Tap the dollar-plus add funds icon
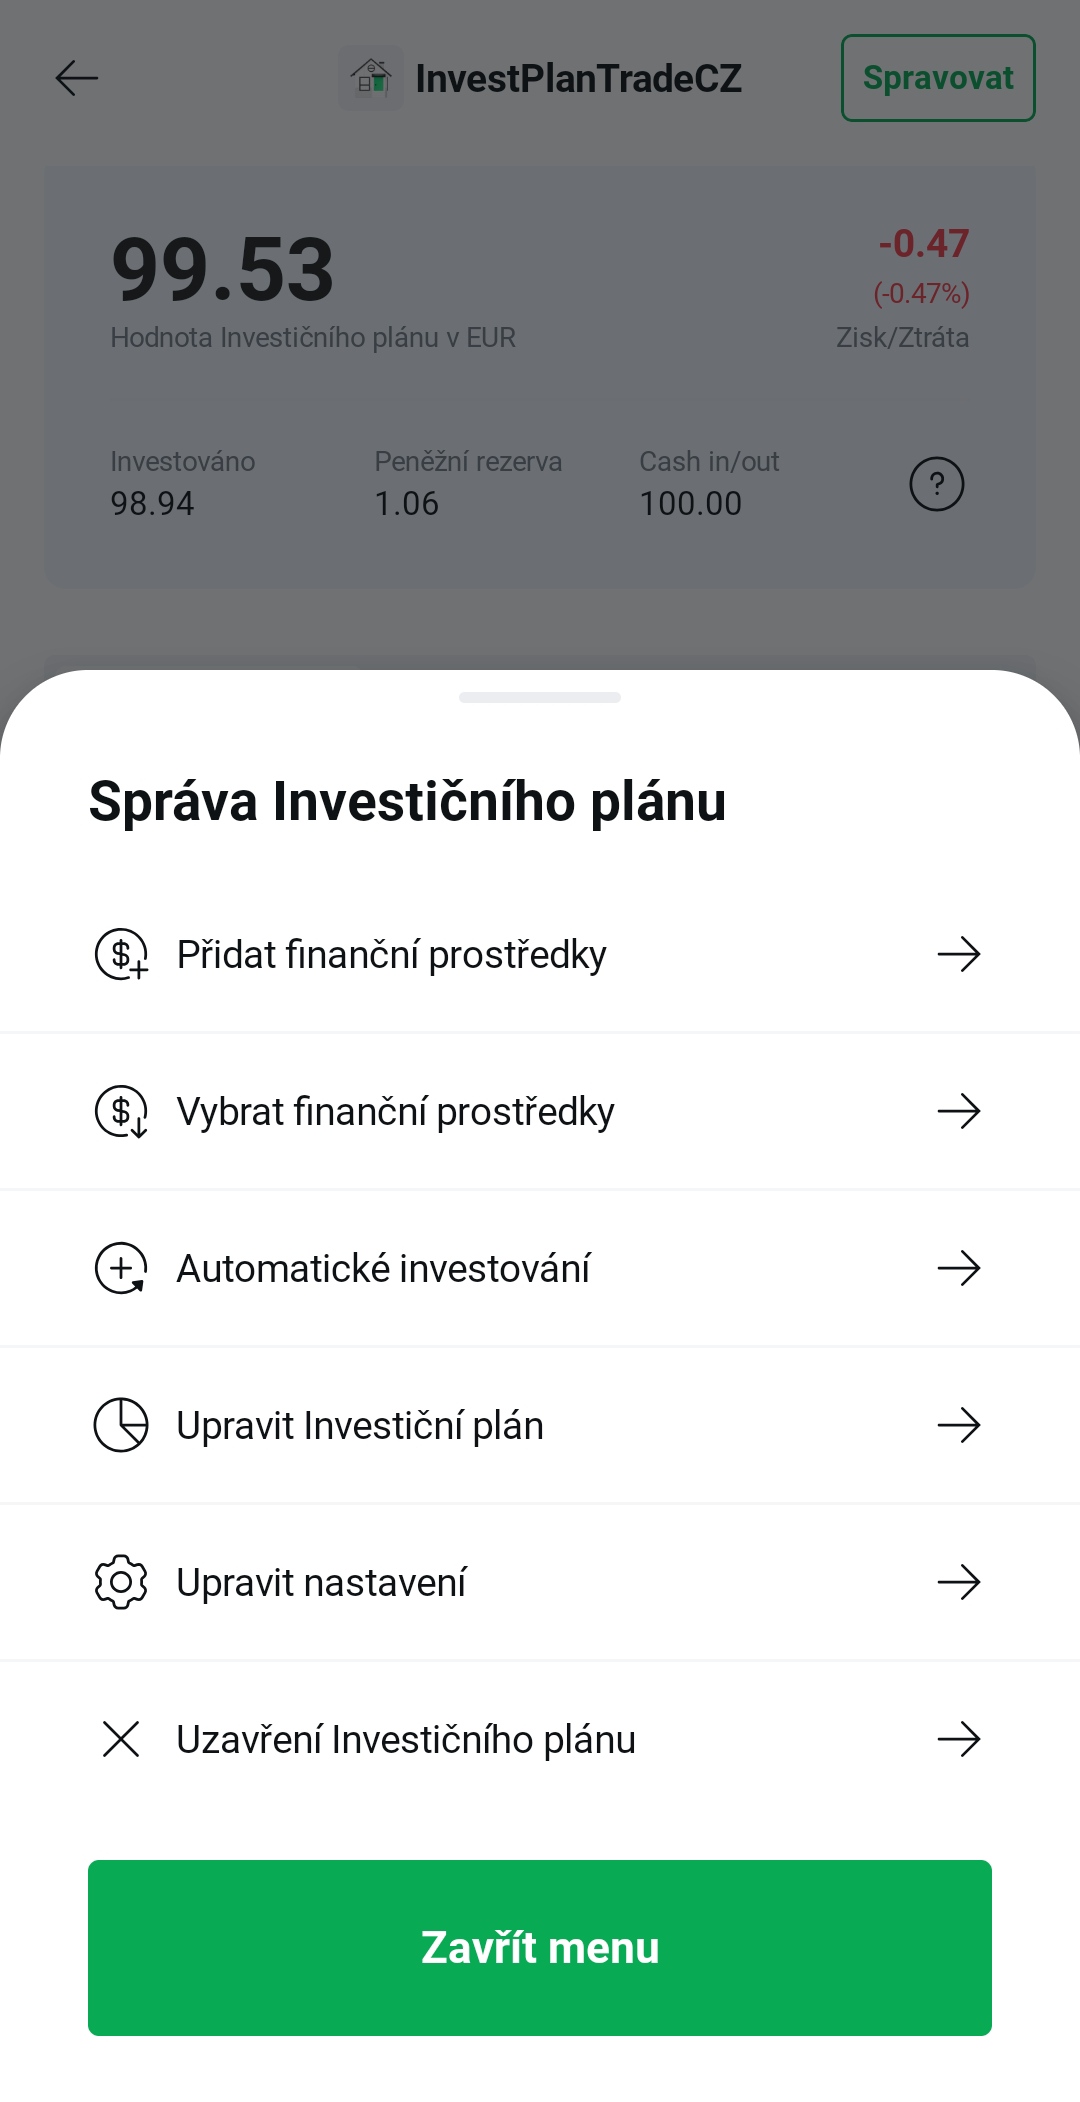Viewport: 1080px width, 2102px height. coord(121,954)
